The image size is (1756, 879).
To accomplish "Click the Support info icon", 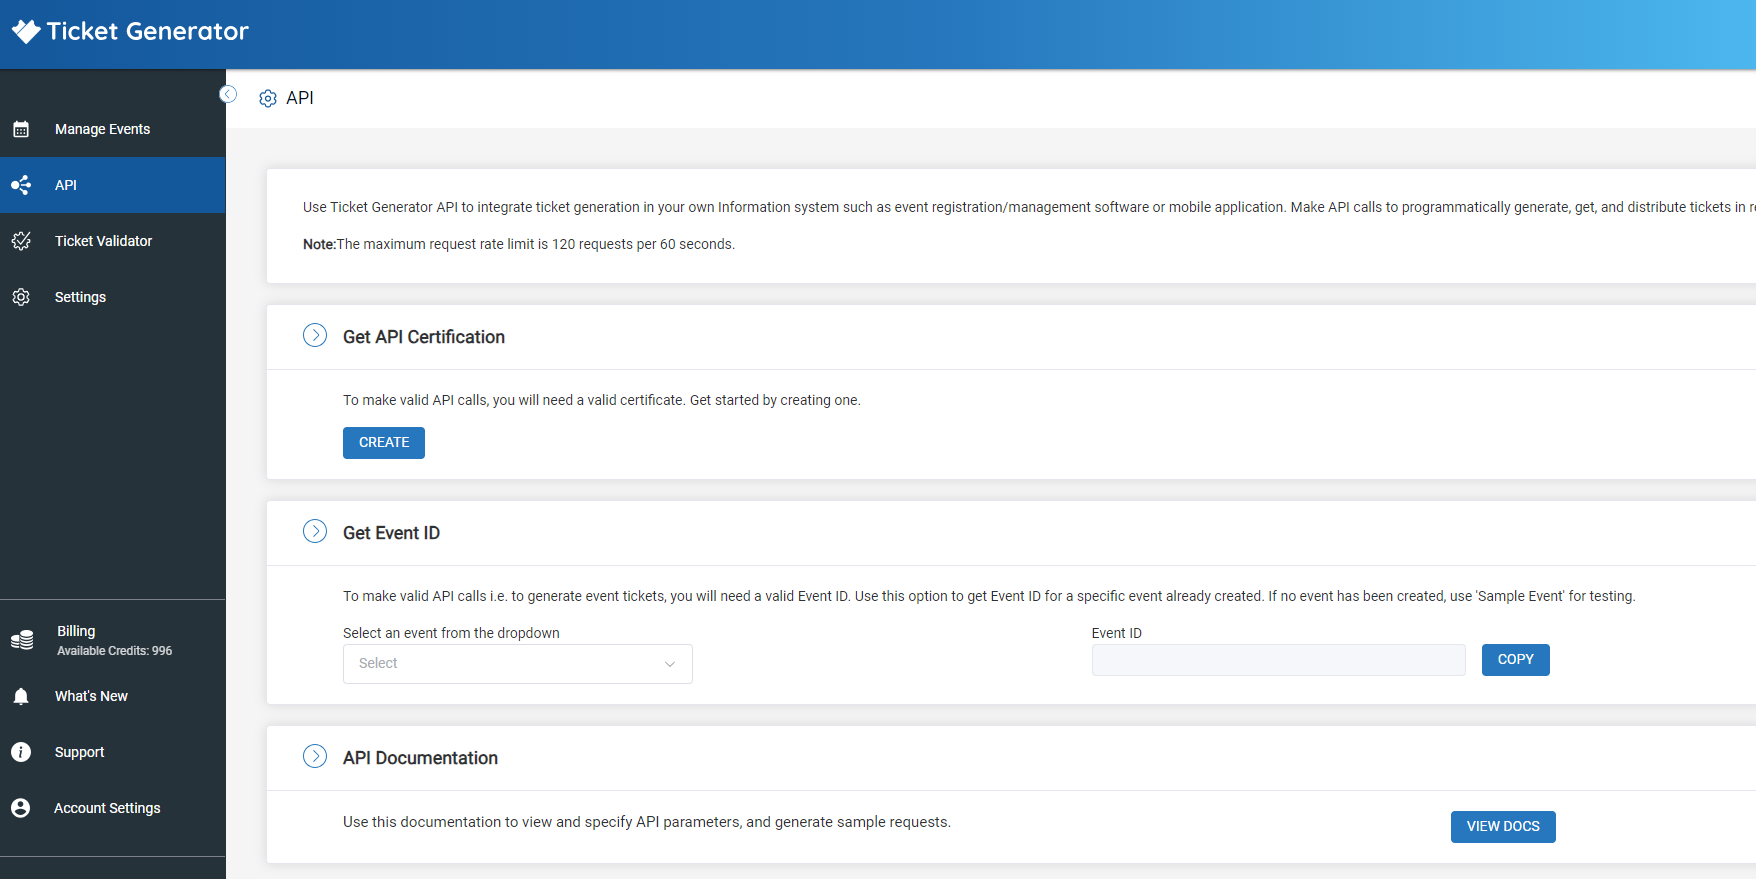I will tap(21, 752).
